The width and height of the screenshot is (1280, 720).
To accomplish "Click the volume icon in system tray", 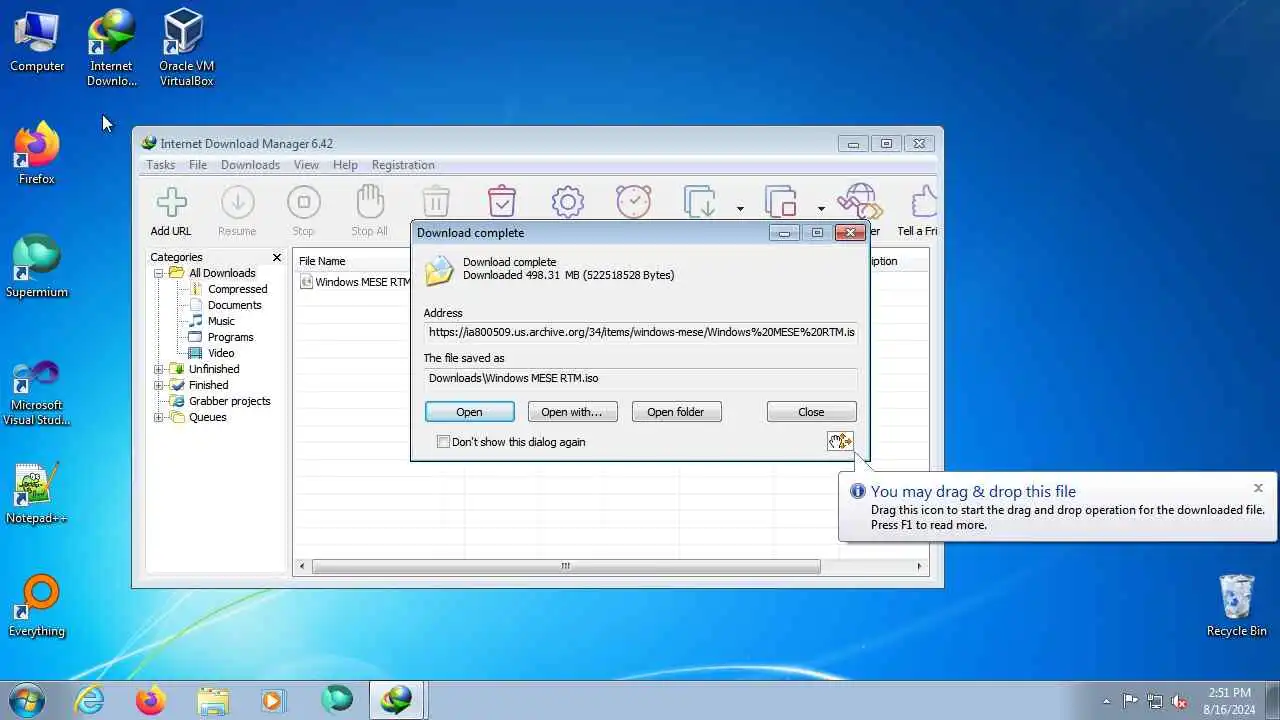I will [1180, 701].
